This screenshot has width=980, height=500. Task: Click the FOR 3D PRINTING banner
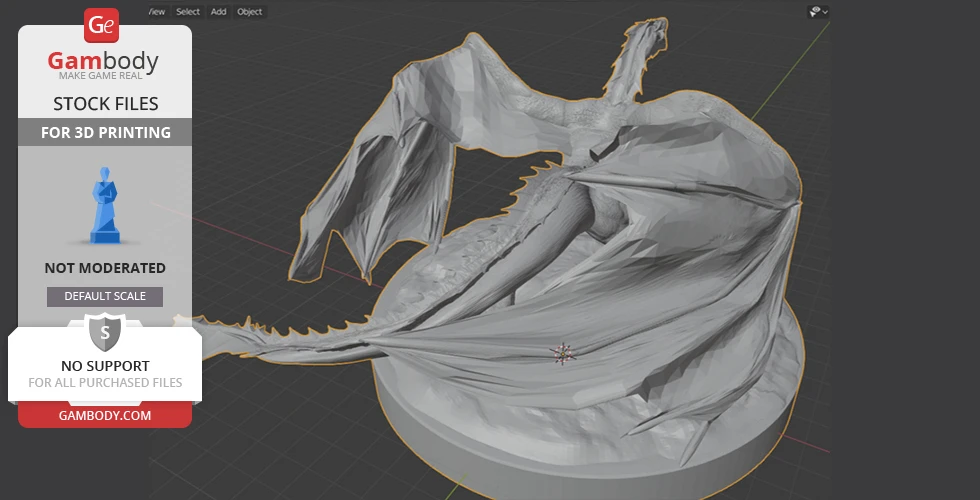(105, 132)
